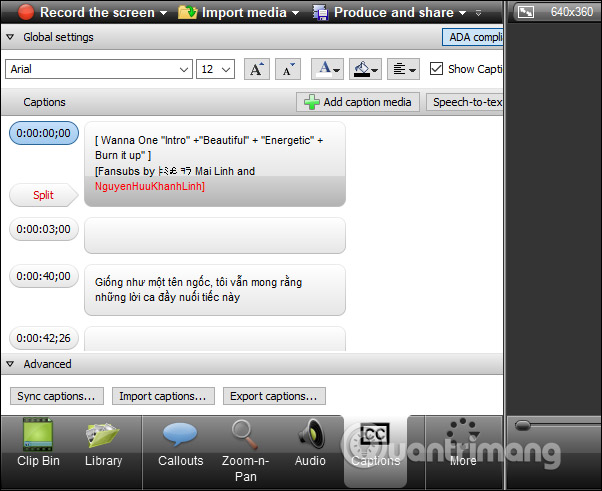Open the More tools tab
This screenshot has width=602, height=491.
click(463, 444)
